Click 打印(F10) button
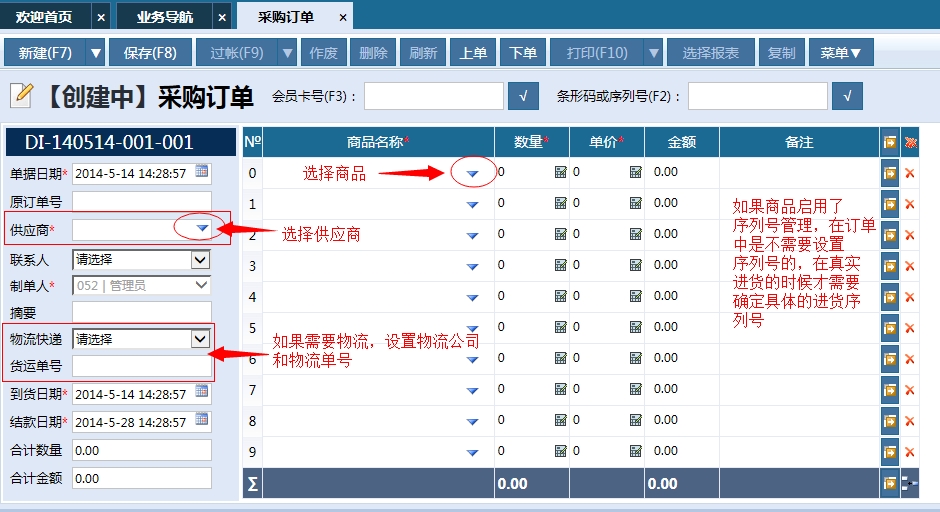The image size is (940, 512). [597, 53]
